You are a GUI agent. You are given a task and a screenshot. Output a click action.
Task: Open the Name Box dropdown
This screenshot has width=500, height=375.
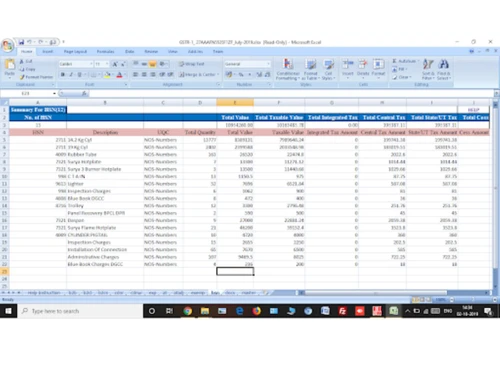coord(54,93)
